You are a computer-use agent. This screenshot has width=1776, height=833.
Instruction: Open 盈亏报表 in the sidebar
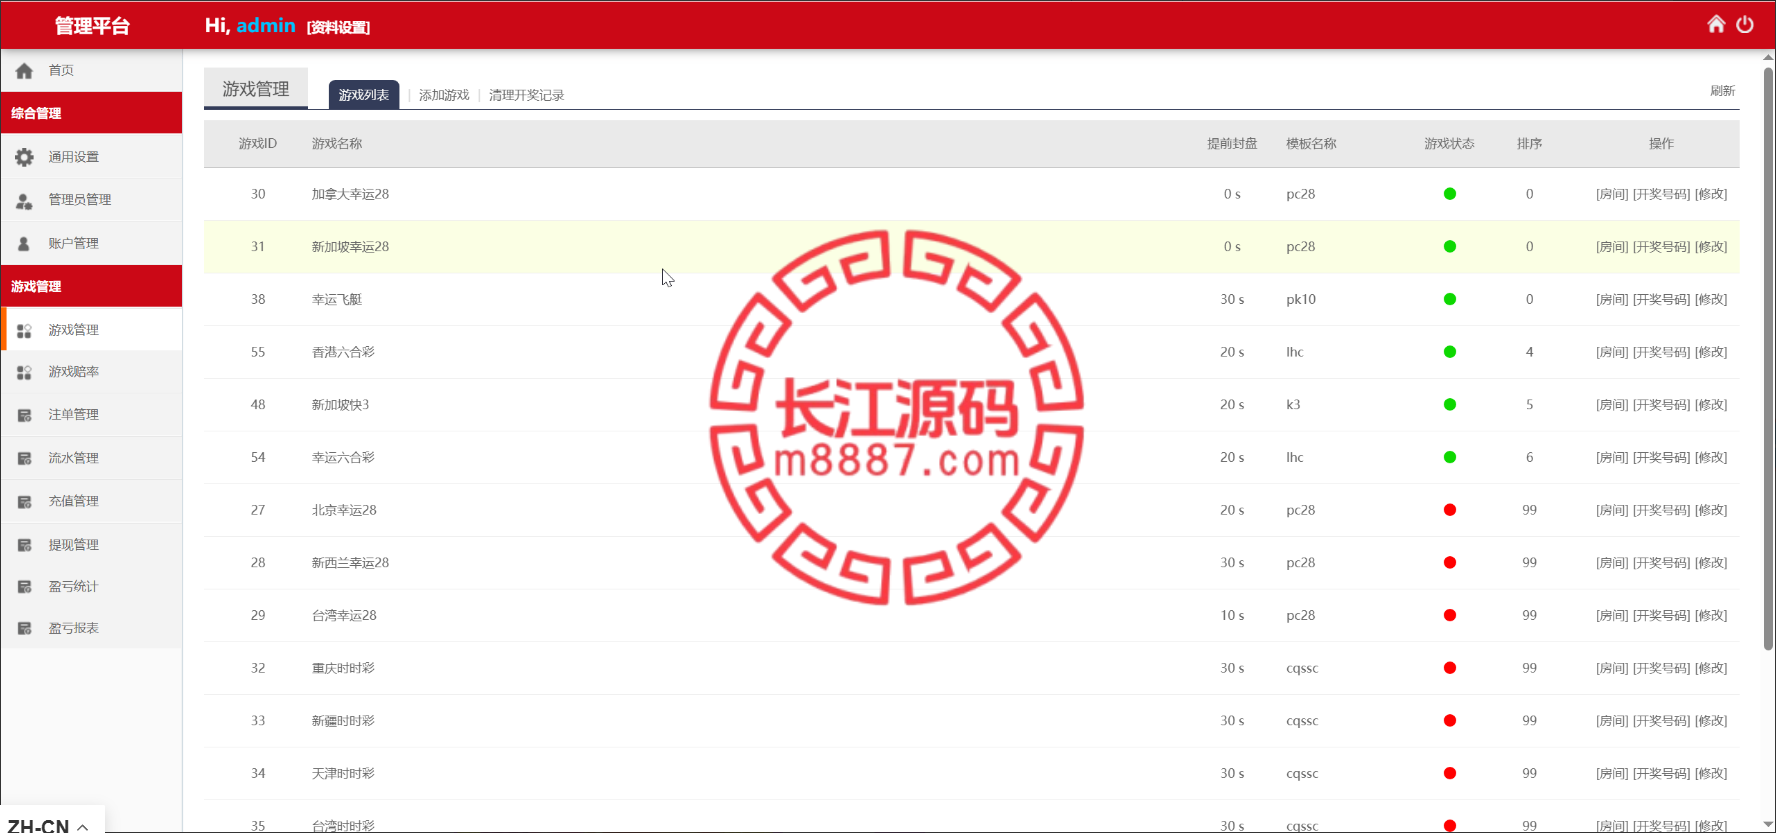point(91,629)
